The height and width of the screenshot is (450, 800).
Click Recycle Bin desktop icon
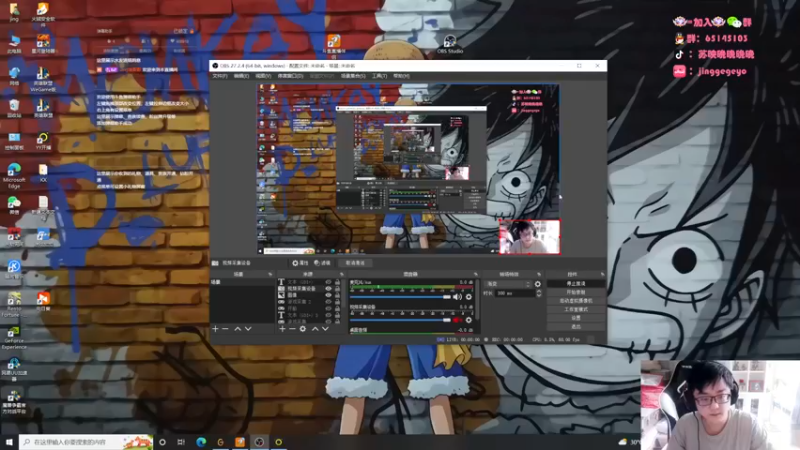tap(14, 108)
